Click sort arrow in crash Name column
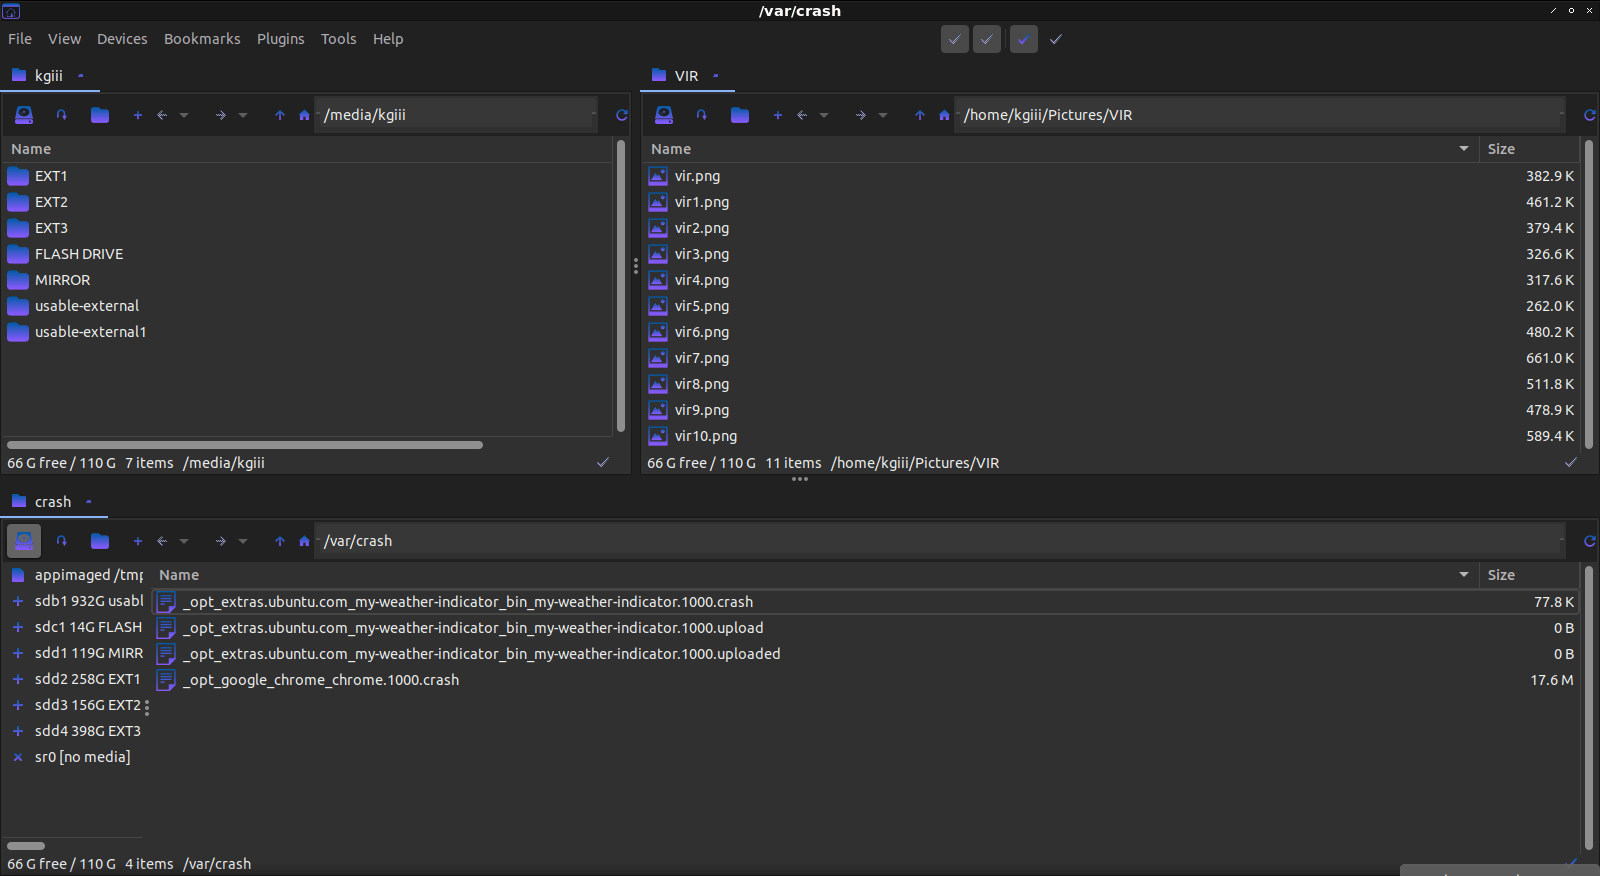Image resolution: width=1600 pixels, height=876 pixels. point(1464,575)
